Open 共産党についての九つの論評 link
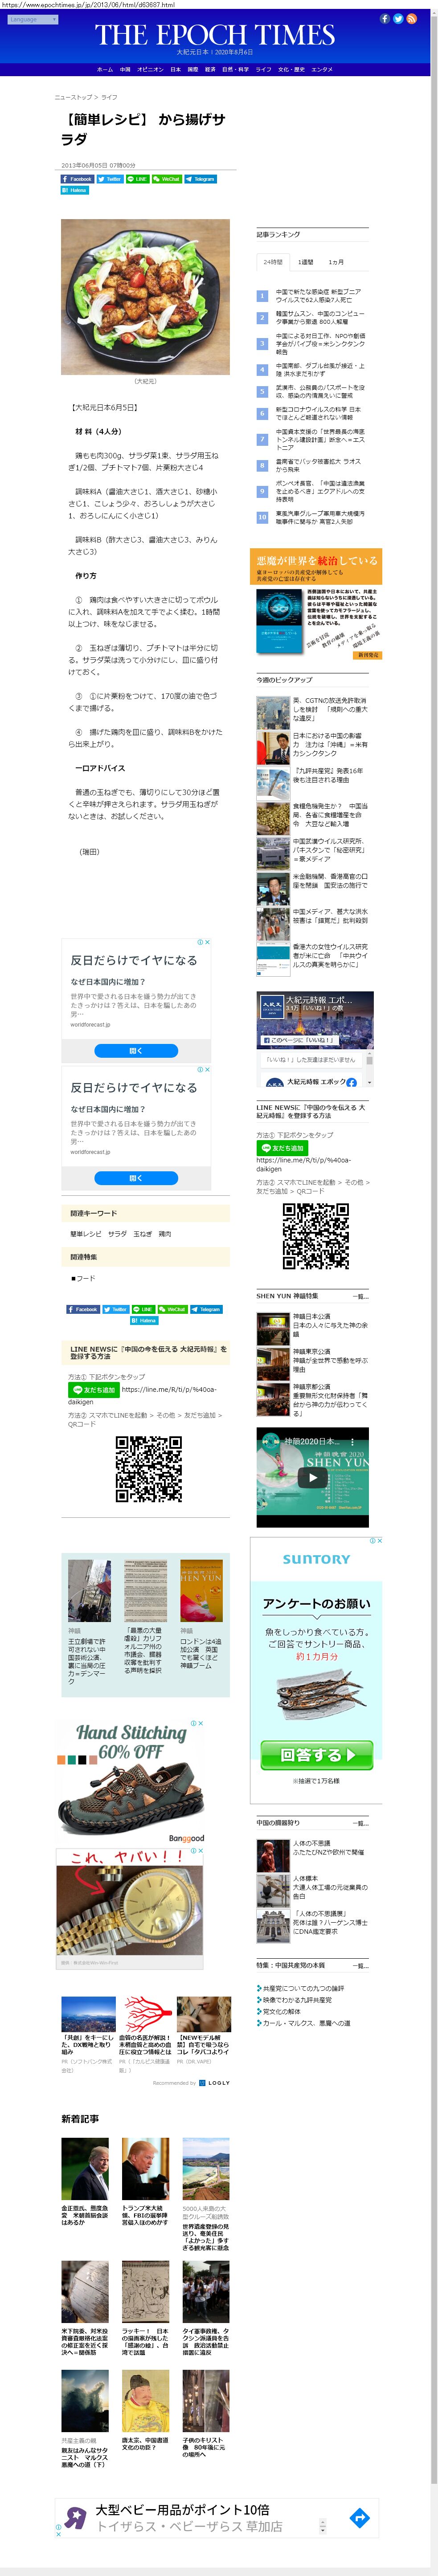 tap(303, 1989)
